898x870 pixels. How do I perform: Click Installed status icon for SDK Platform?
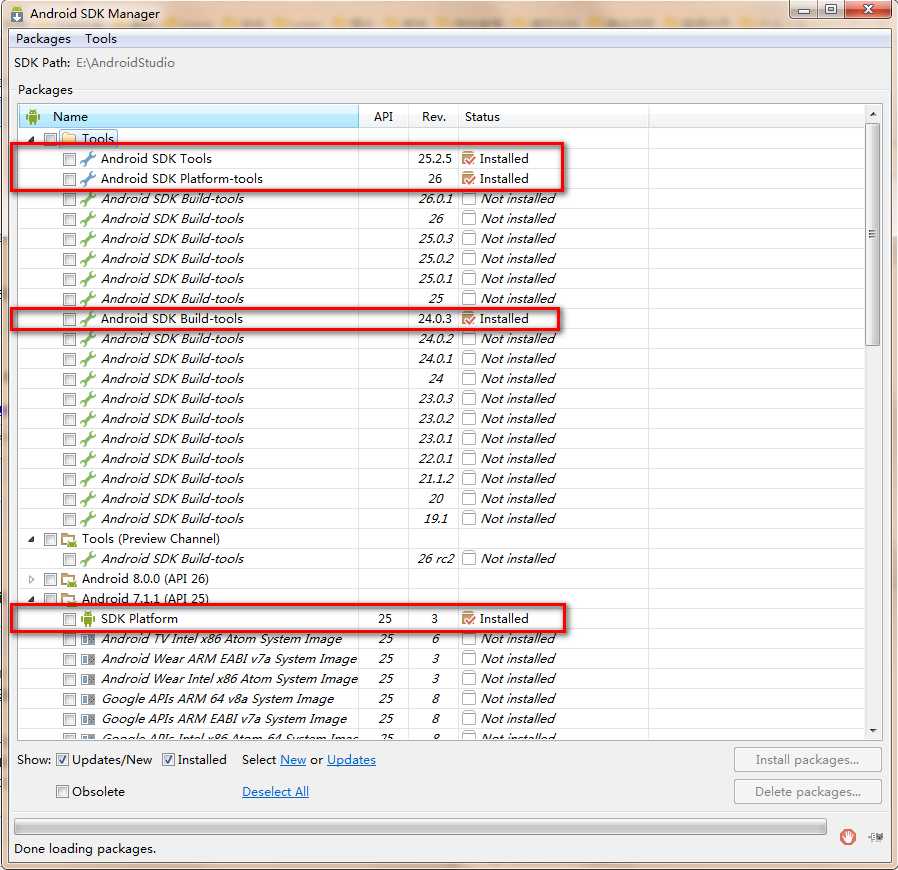point(468,619)
